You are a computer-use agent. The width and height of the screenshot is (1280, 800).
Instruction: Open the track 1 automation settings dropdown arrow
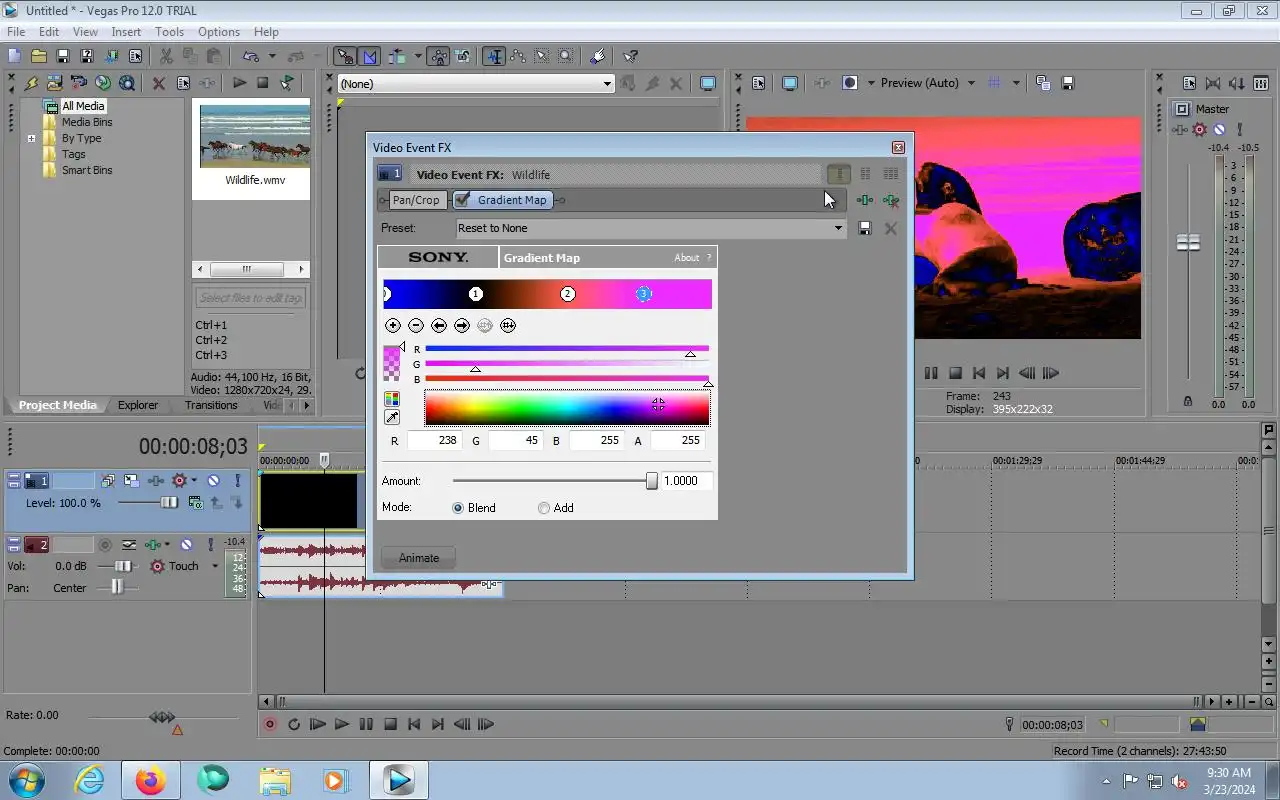194,481
